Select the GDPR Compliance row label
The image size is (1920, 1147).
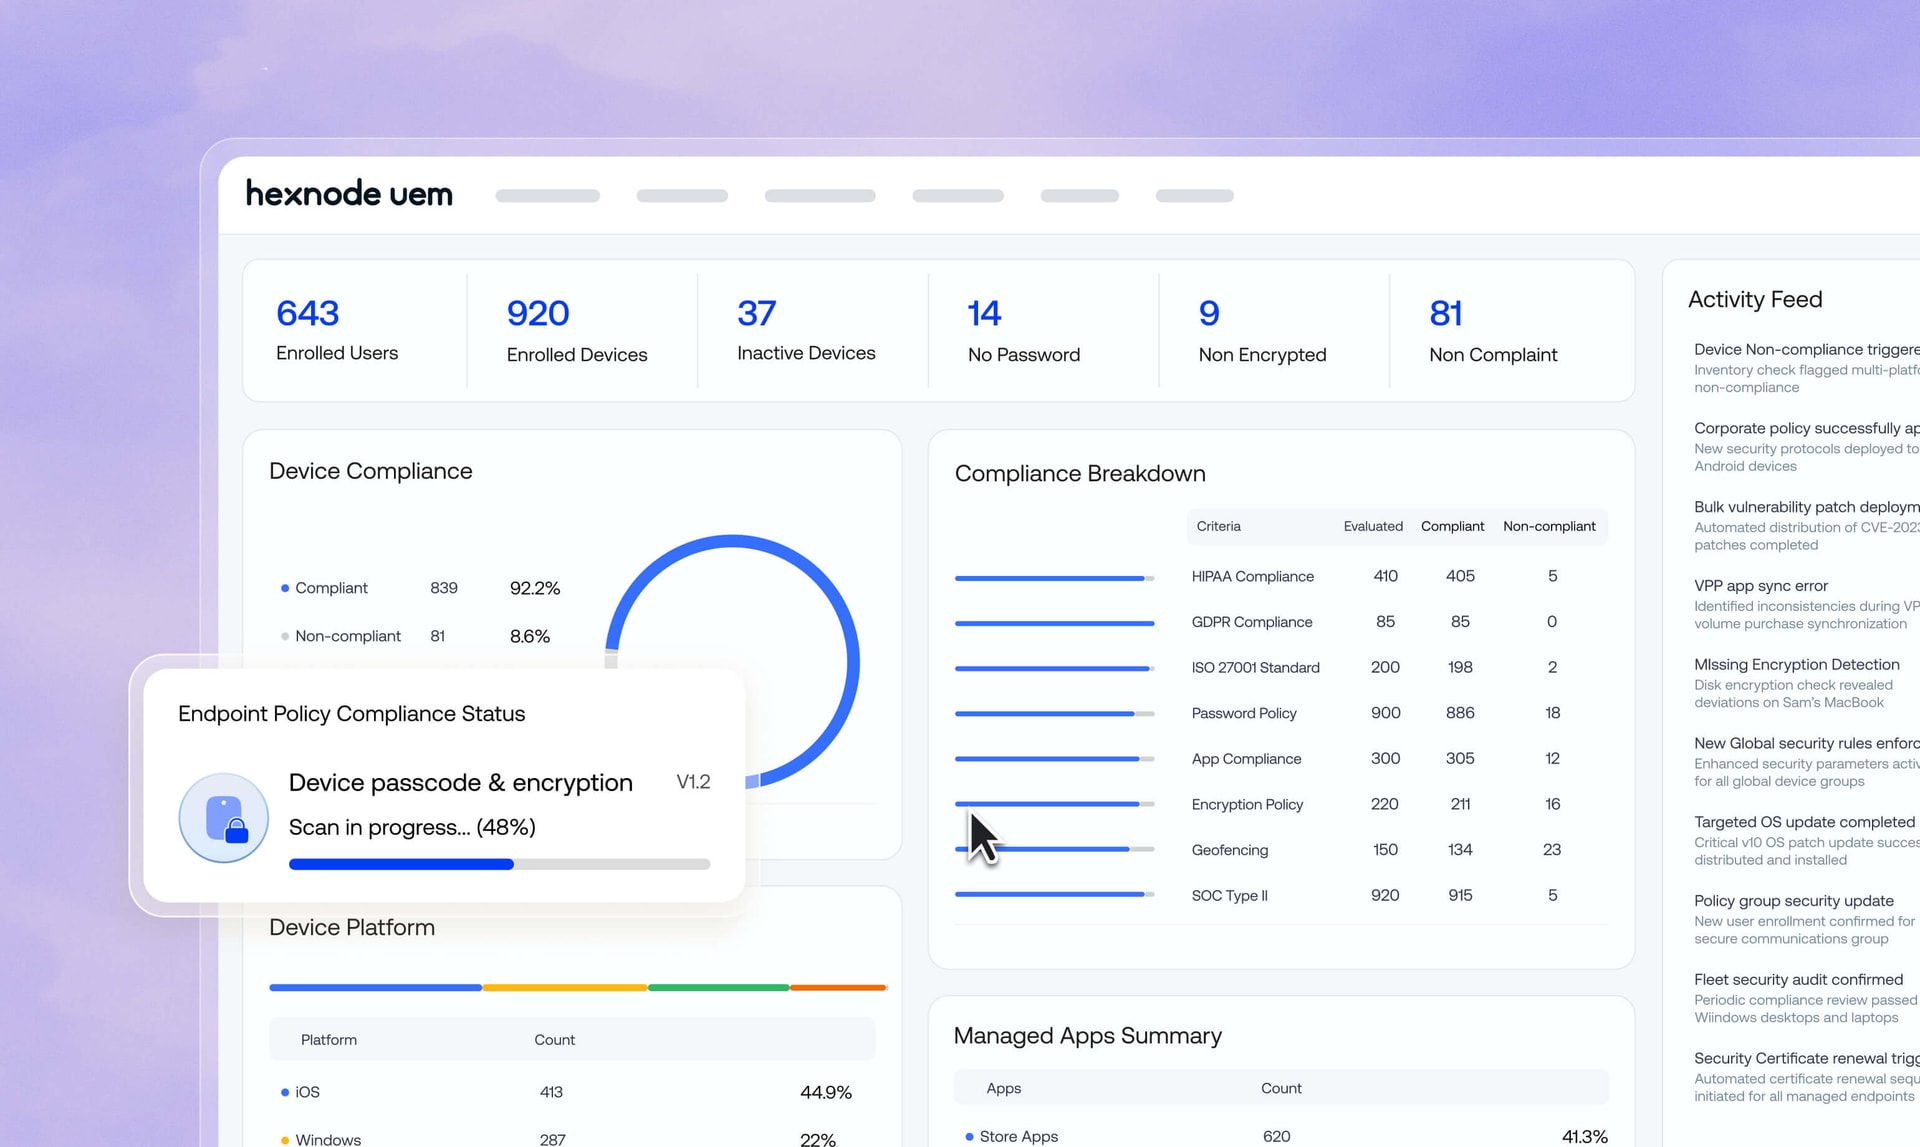[x=1251, y=622]
